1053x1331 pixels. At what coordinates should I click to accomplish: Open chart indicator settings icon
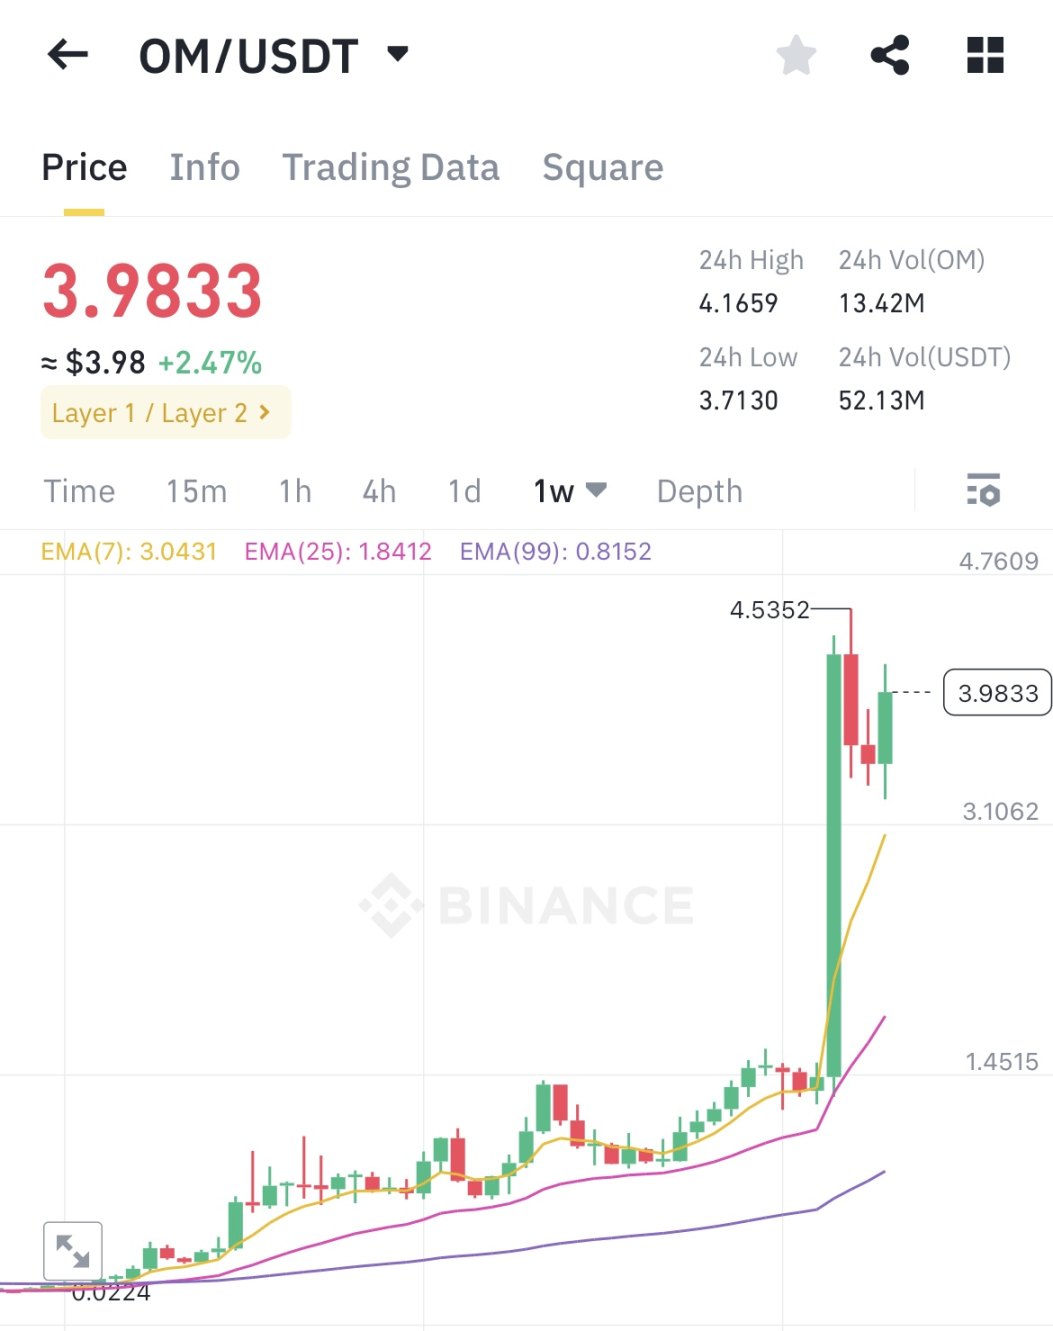point(983,490)
